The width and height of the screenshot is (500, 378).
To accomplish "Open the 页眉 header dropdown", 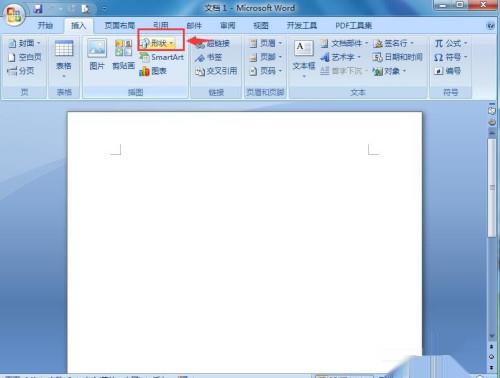I will tap(266, 43).
